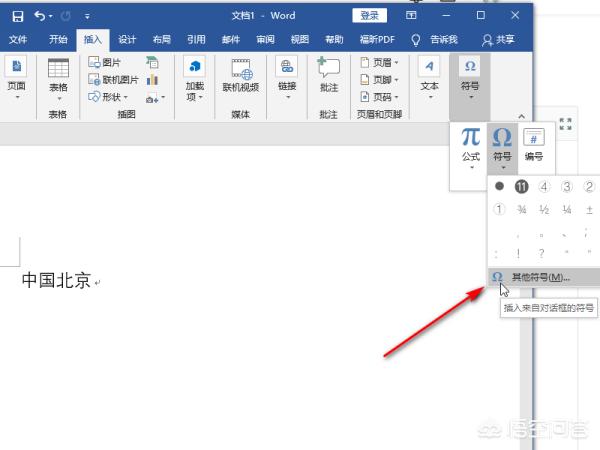
Task: Insert the circled ② symbol
Action: click(x=589, y=187)
